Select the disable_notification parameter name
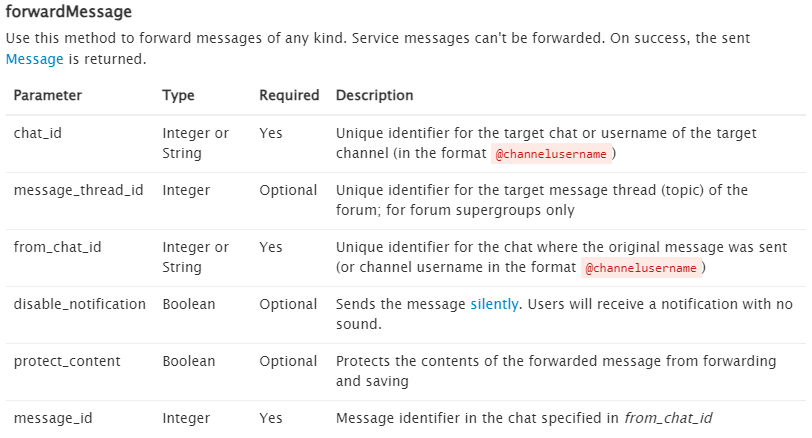 click(x=80, y=304)
